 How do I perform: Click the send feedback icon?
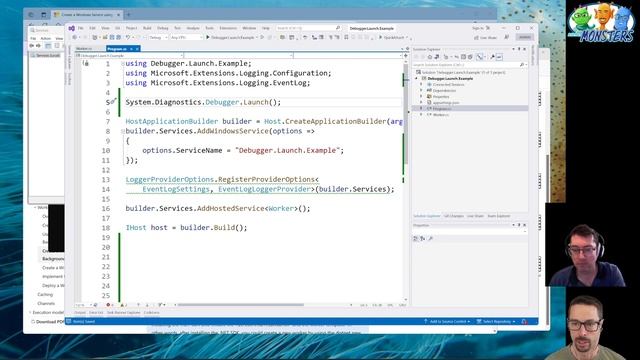coord(507,38)
